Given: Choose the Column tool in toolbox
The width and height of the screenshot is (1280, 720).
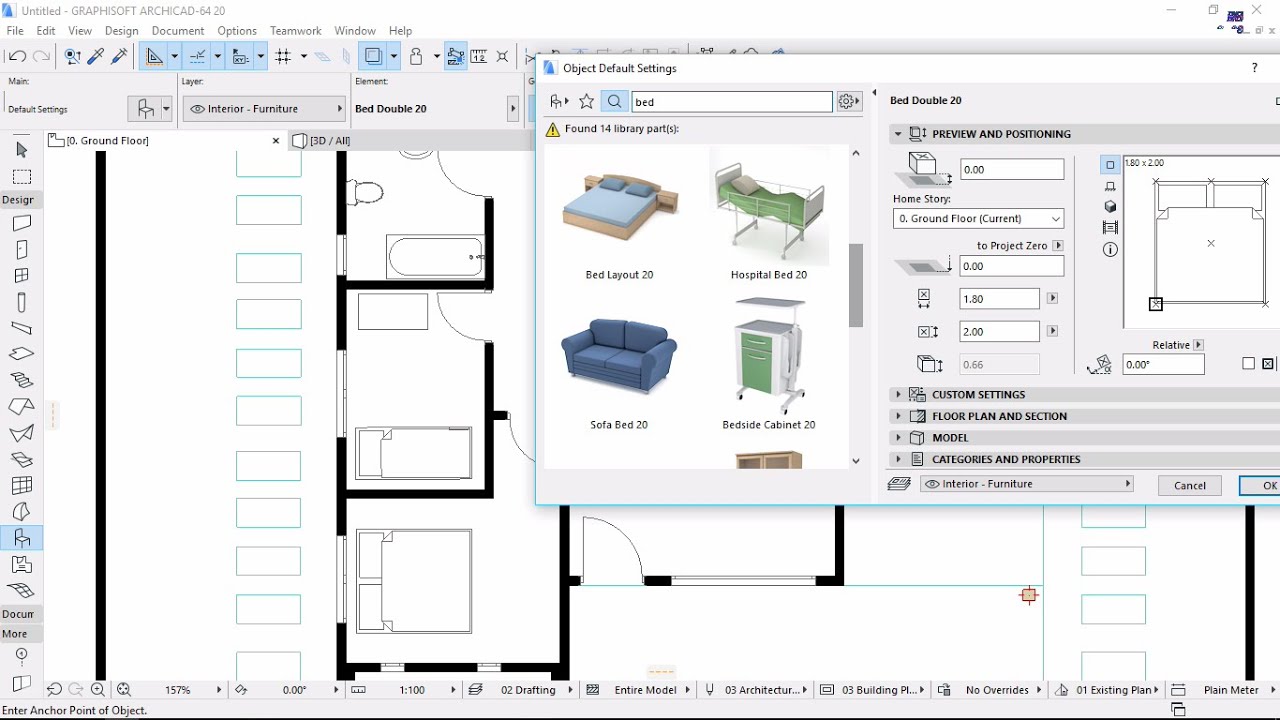Looking at the screenshot, I should 21,302.
